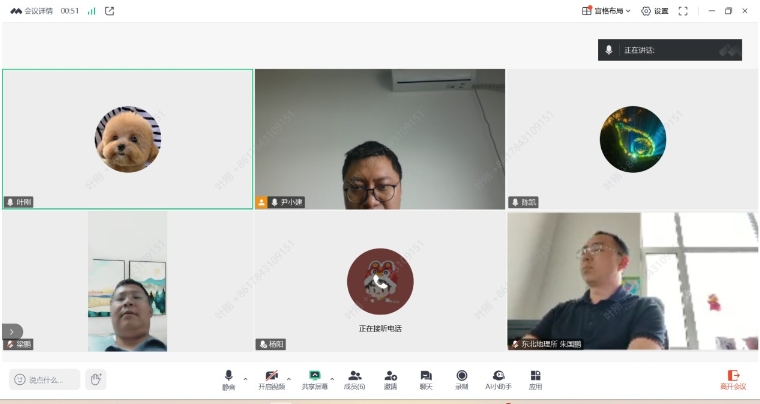
Task: Click the 说点什么 chat input field
Action: (x=46, y=379)
